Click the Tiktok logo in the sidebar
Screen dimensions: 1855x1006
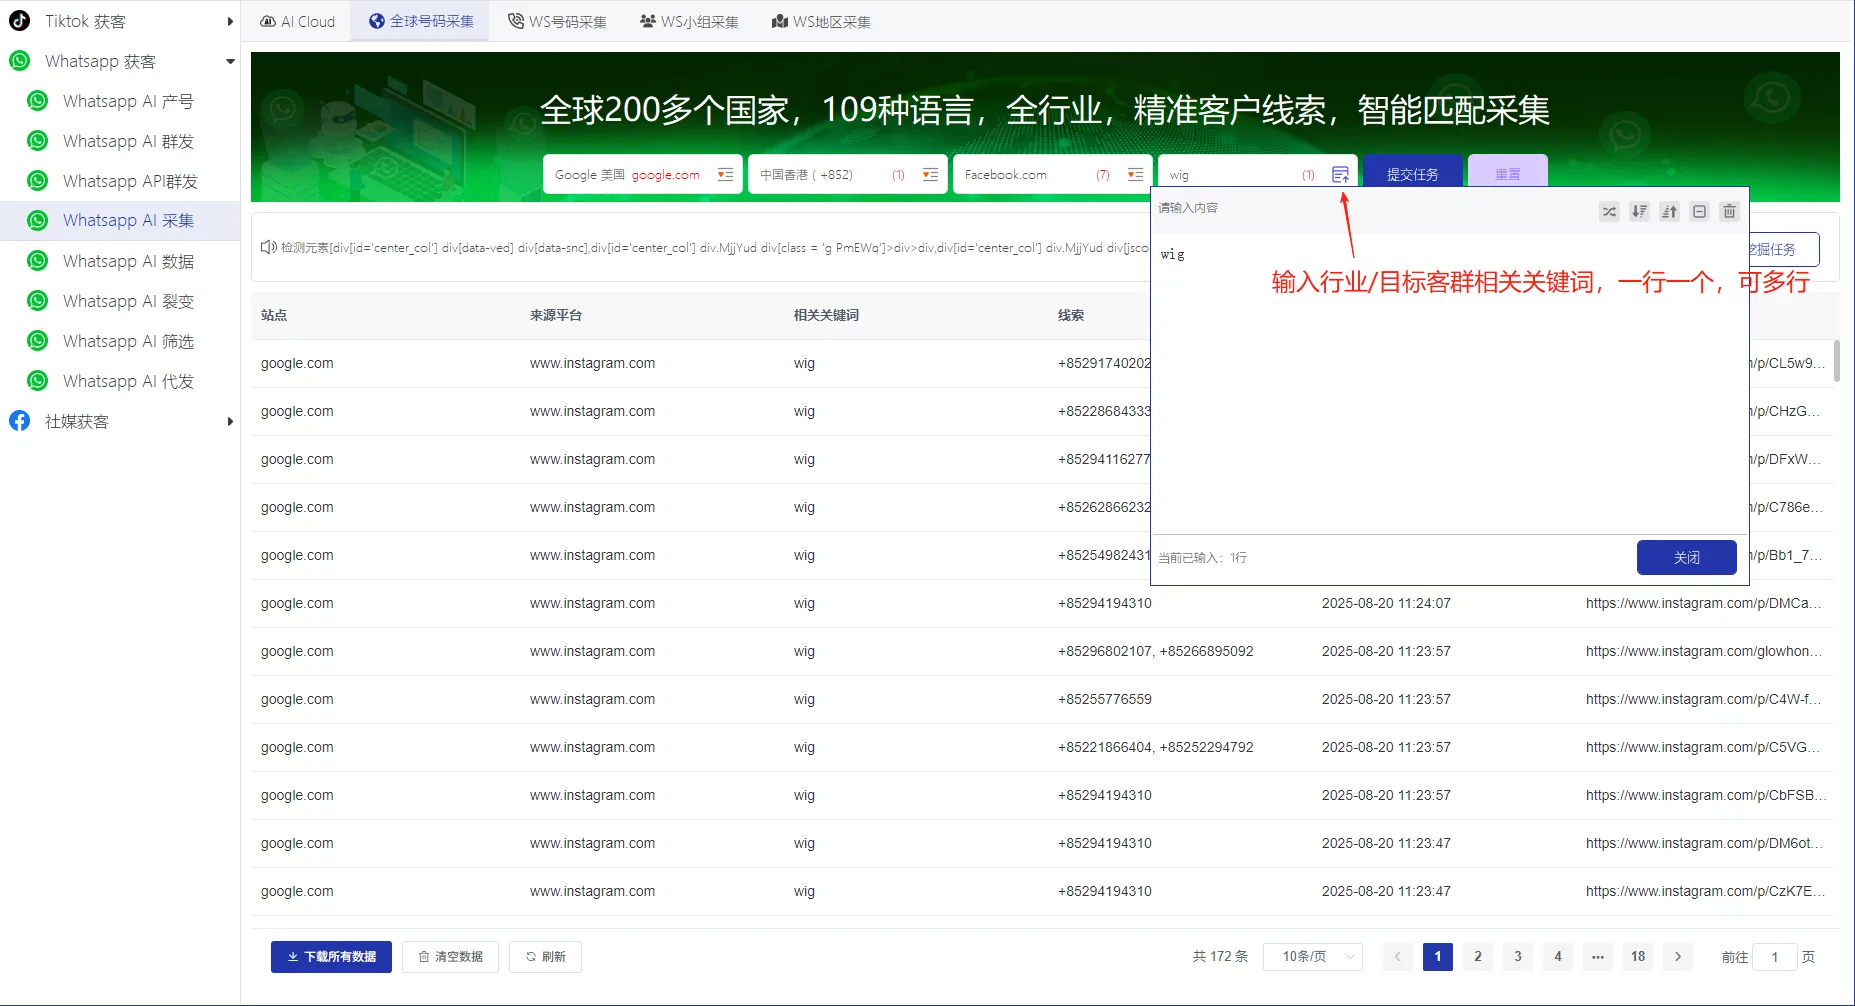(x=19, y=20)
